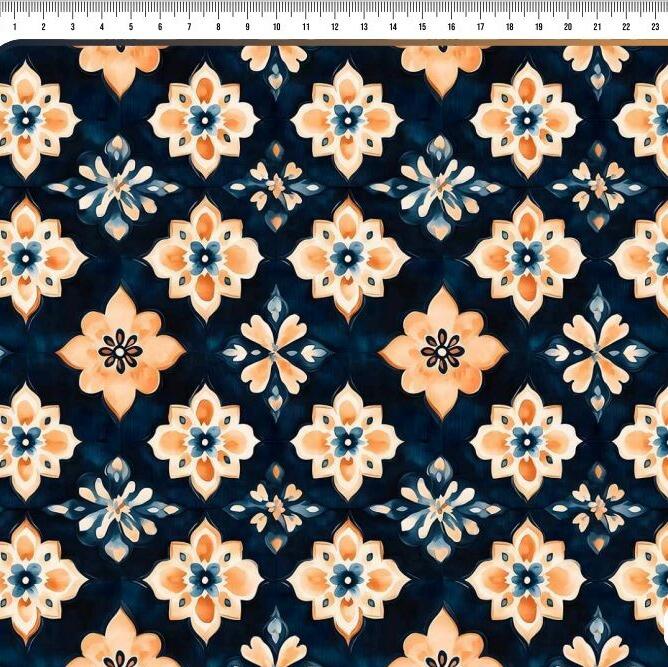Click ruler label "3"
Screen dimensions: 668x667
(72, 27)
